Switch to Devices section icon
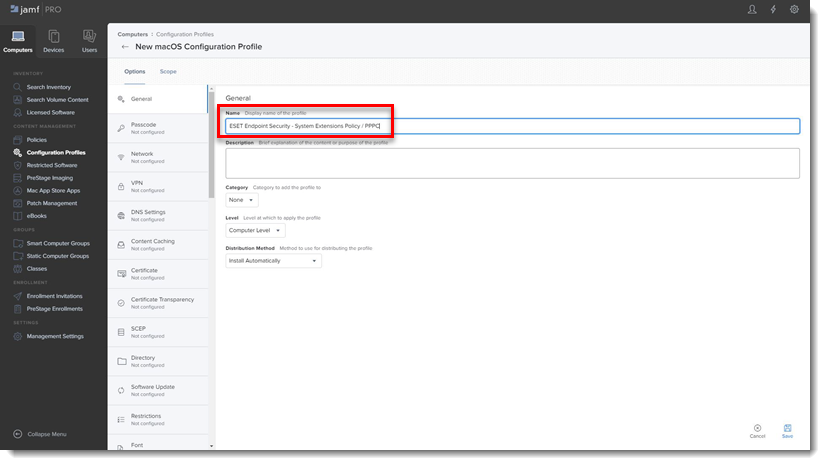Image resolution: width=819 pixels, height=459 pixels. click(x=53, y=41)
